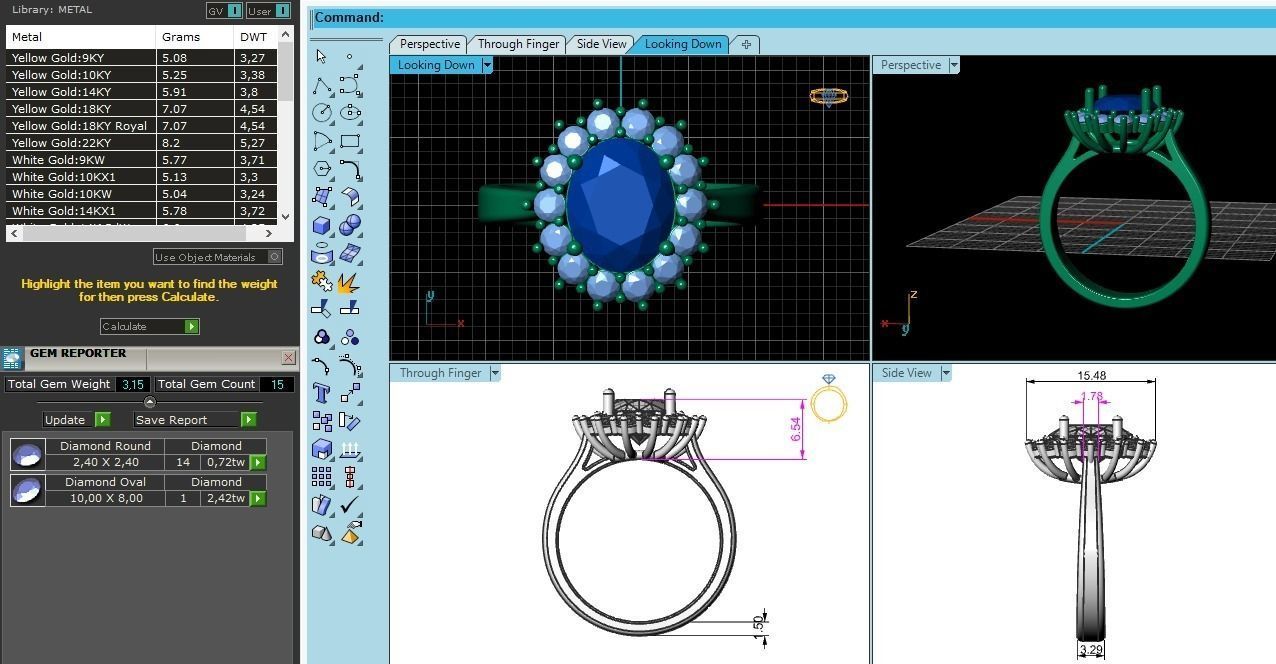Expand the Diamond Oval 2,42tw details arrow

pos(258,498)
